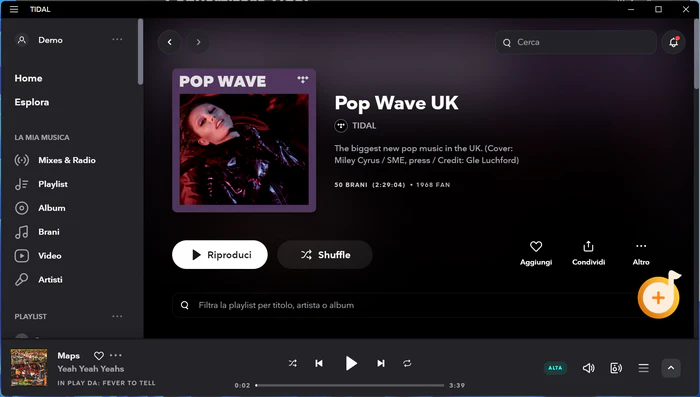This screenshot has width=700, height=397.
Task: Open the Fever To Tell source link
Action: click(129, 383)
